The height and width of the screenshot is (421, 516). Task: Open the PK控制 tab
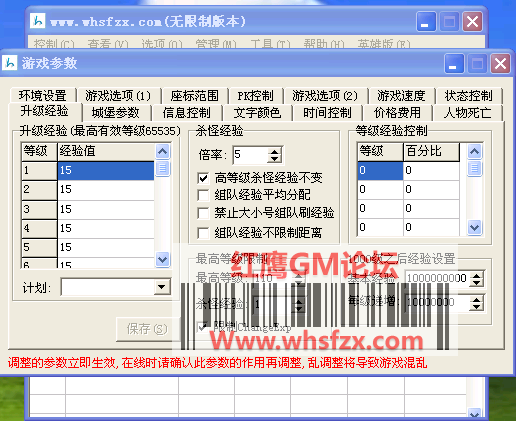255,96
